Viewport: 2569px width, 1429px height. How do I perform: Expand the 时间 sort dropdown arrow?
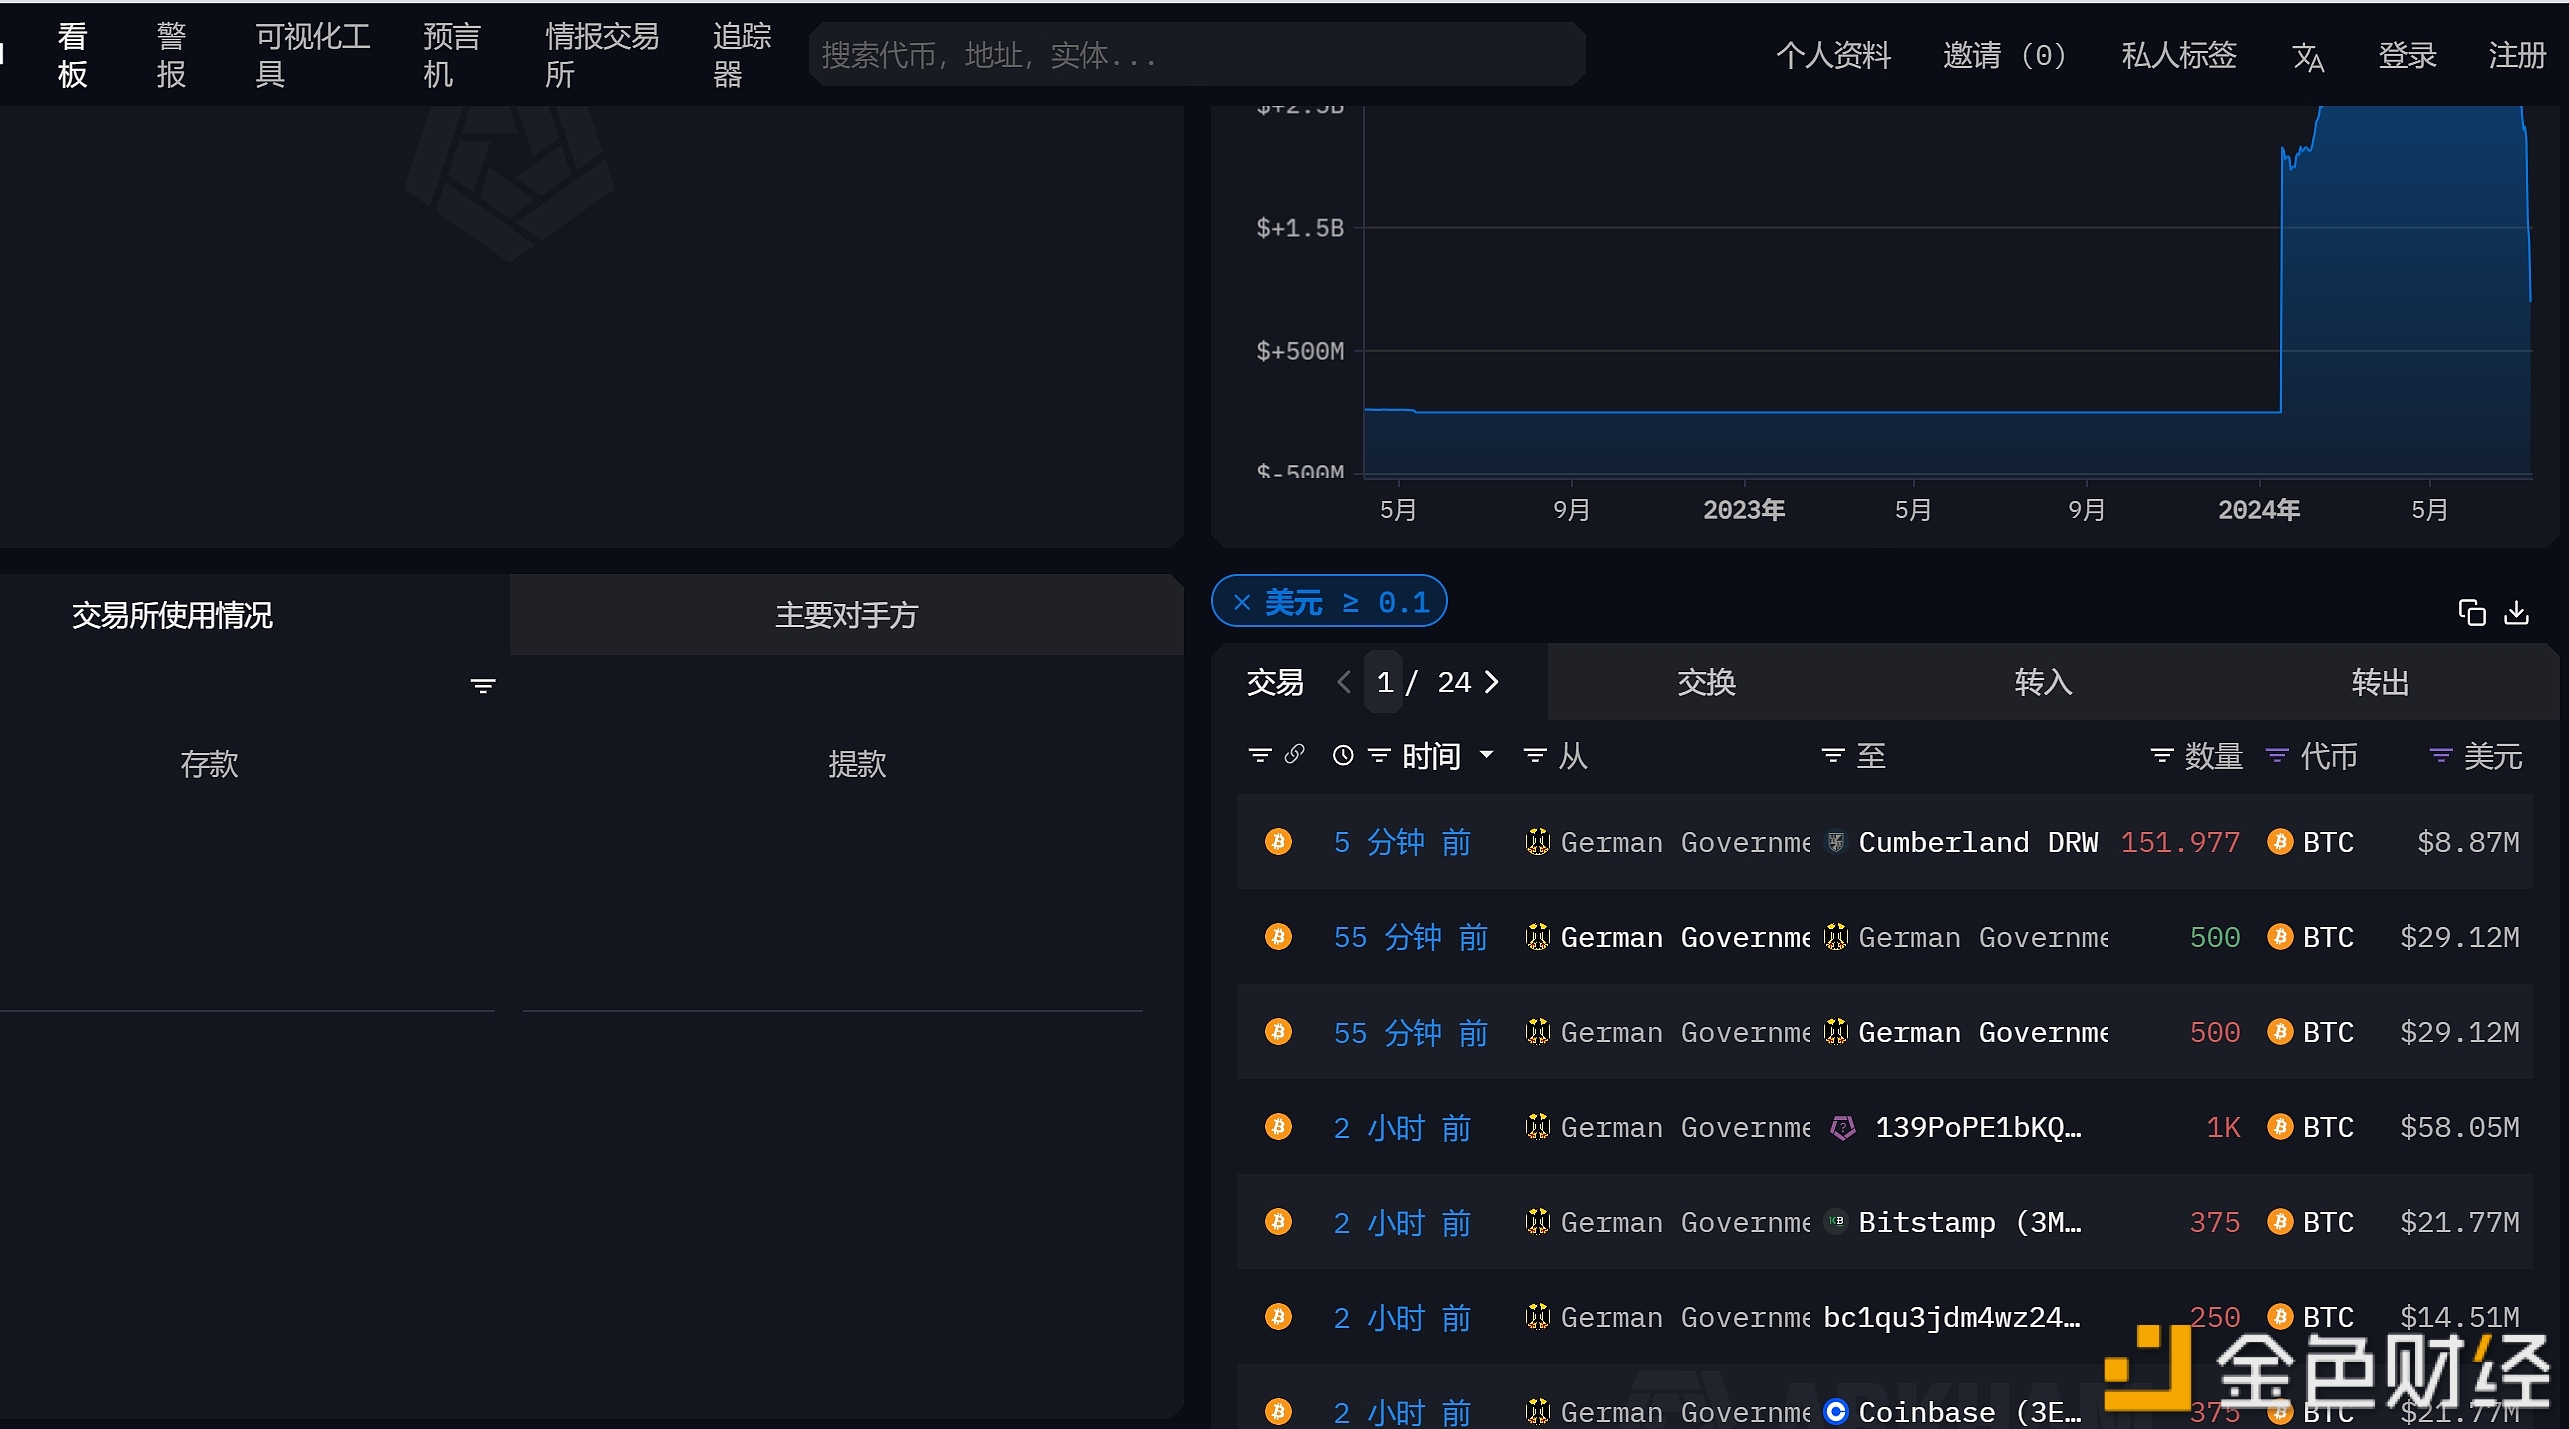1487,755
